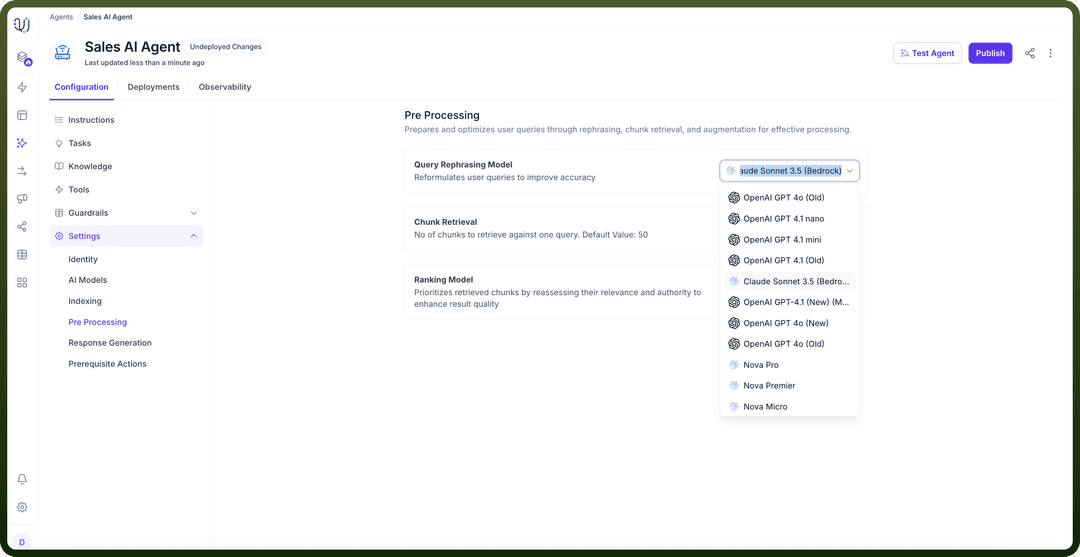
Task: Pick the Claude Sonnet 3.5 (Bedro… list entry
Action: tap(789, 282)
